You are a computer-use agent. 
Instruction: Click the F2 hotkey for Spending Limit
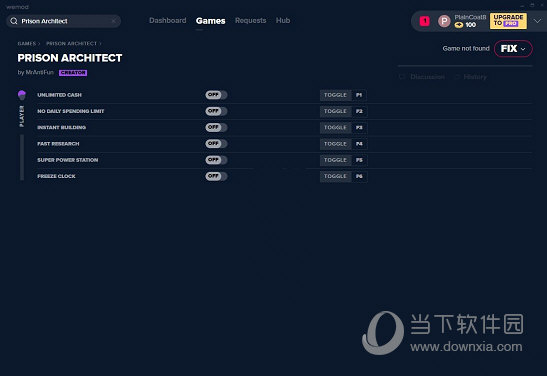(x=359, y=111)
